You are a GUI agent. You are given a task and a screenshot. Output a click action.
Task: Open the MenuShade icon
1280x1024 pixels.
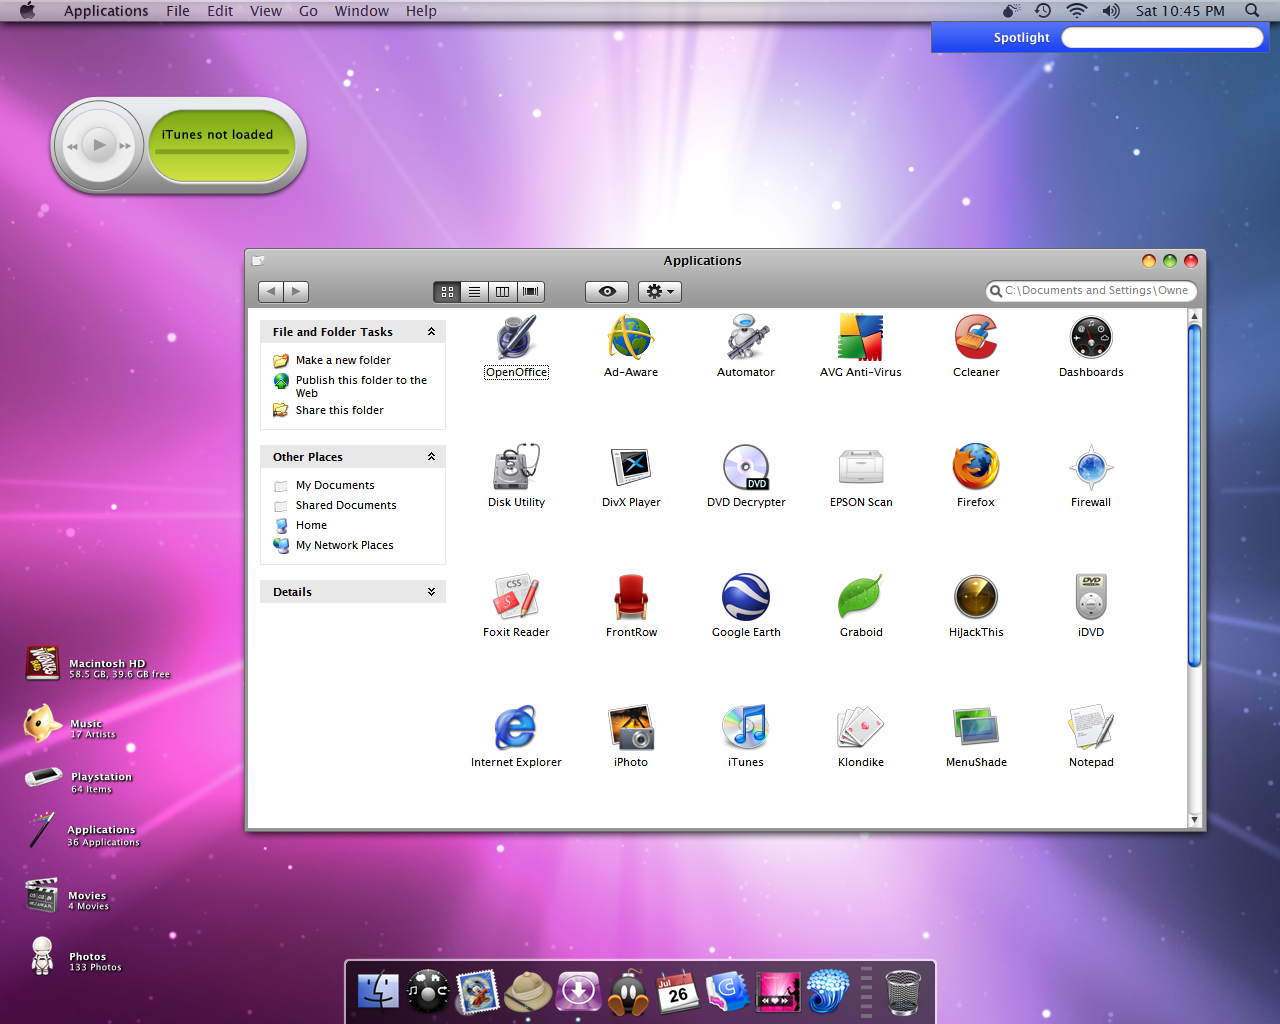pos(976,728)
